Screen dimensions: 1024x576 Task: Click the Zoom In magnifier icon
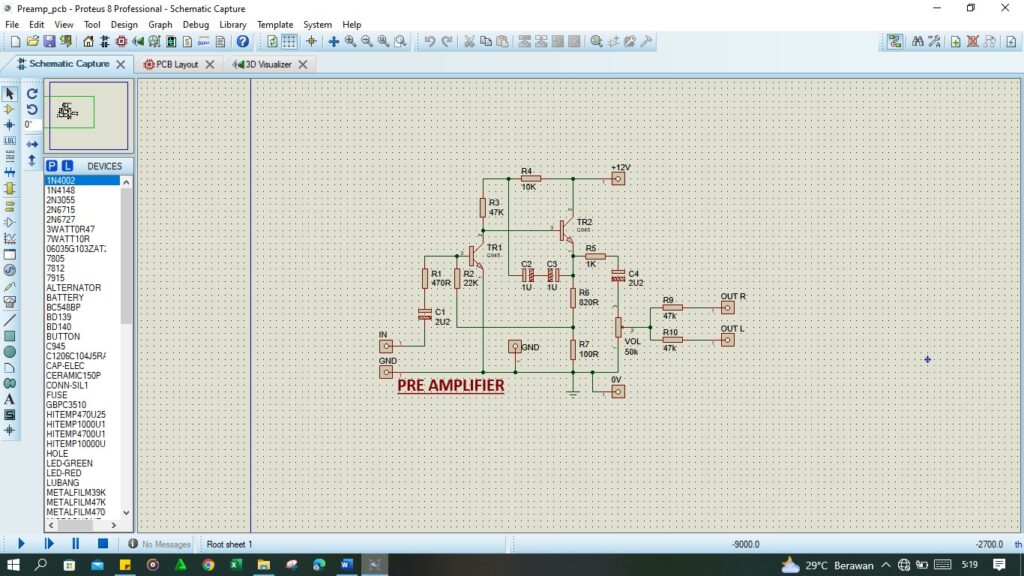(351, 42)
